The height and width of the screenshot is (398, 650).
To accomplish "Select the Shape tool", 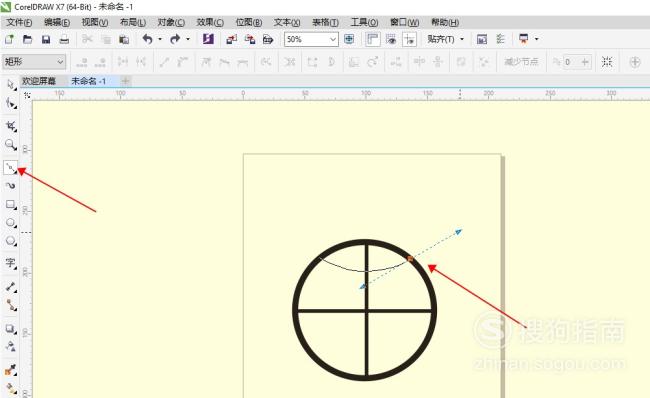I will point(11,103).
